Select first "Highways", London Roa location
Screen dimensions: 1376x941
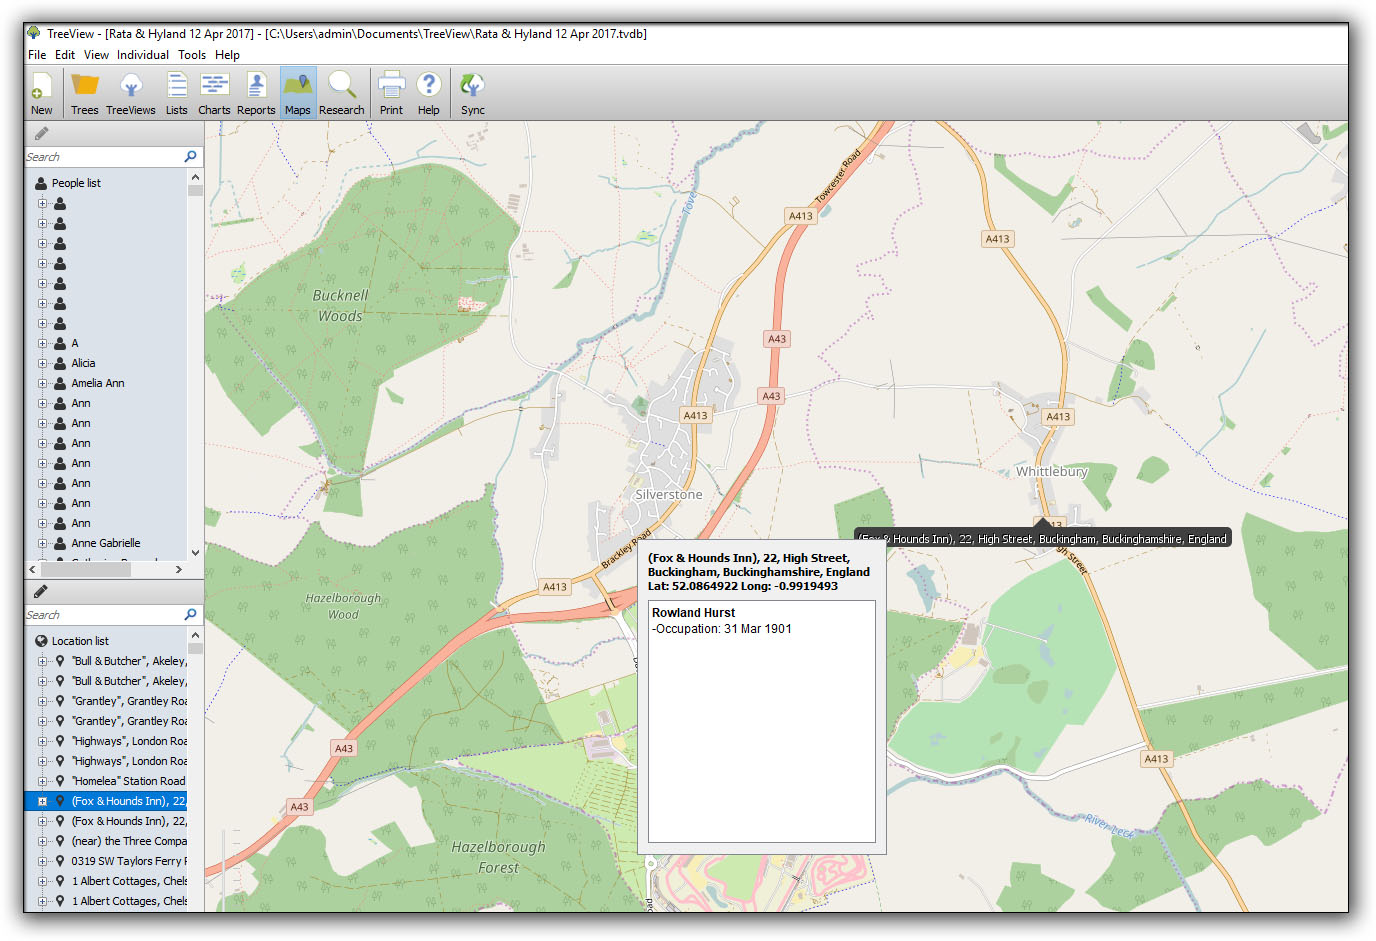[129, 741]
